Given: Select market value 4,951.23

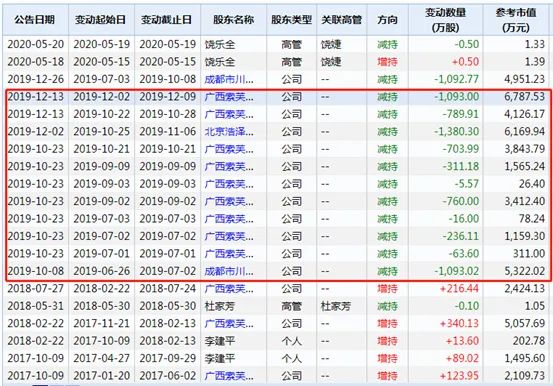Looking at the screenshot, I should (x=524, y=79).
